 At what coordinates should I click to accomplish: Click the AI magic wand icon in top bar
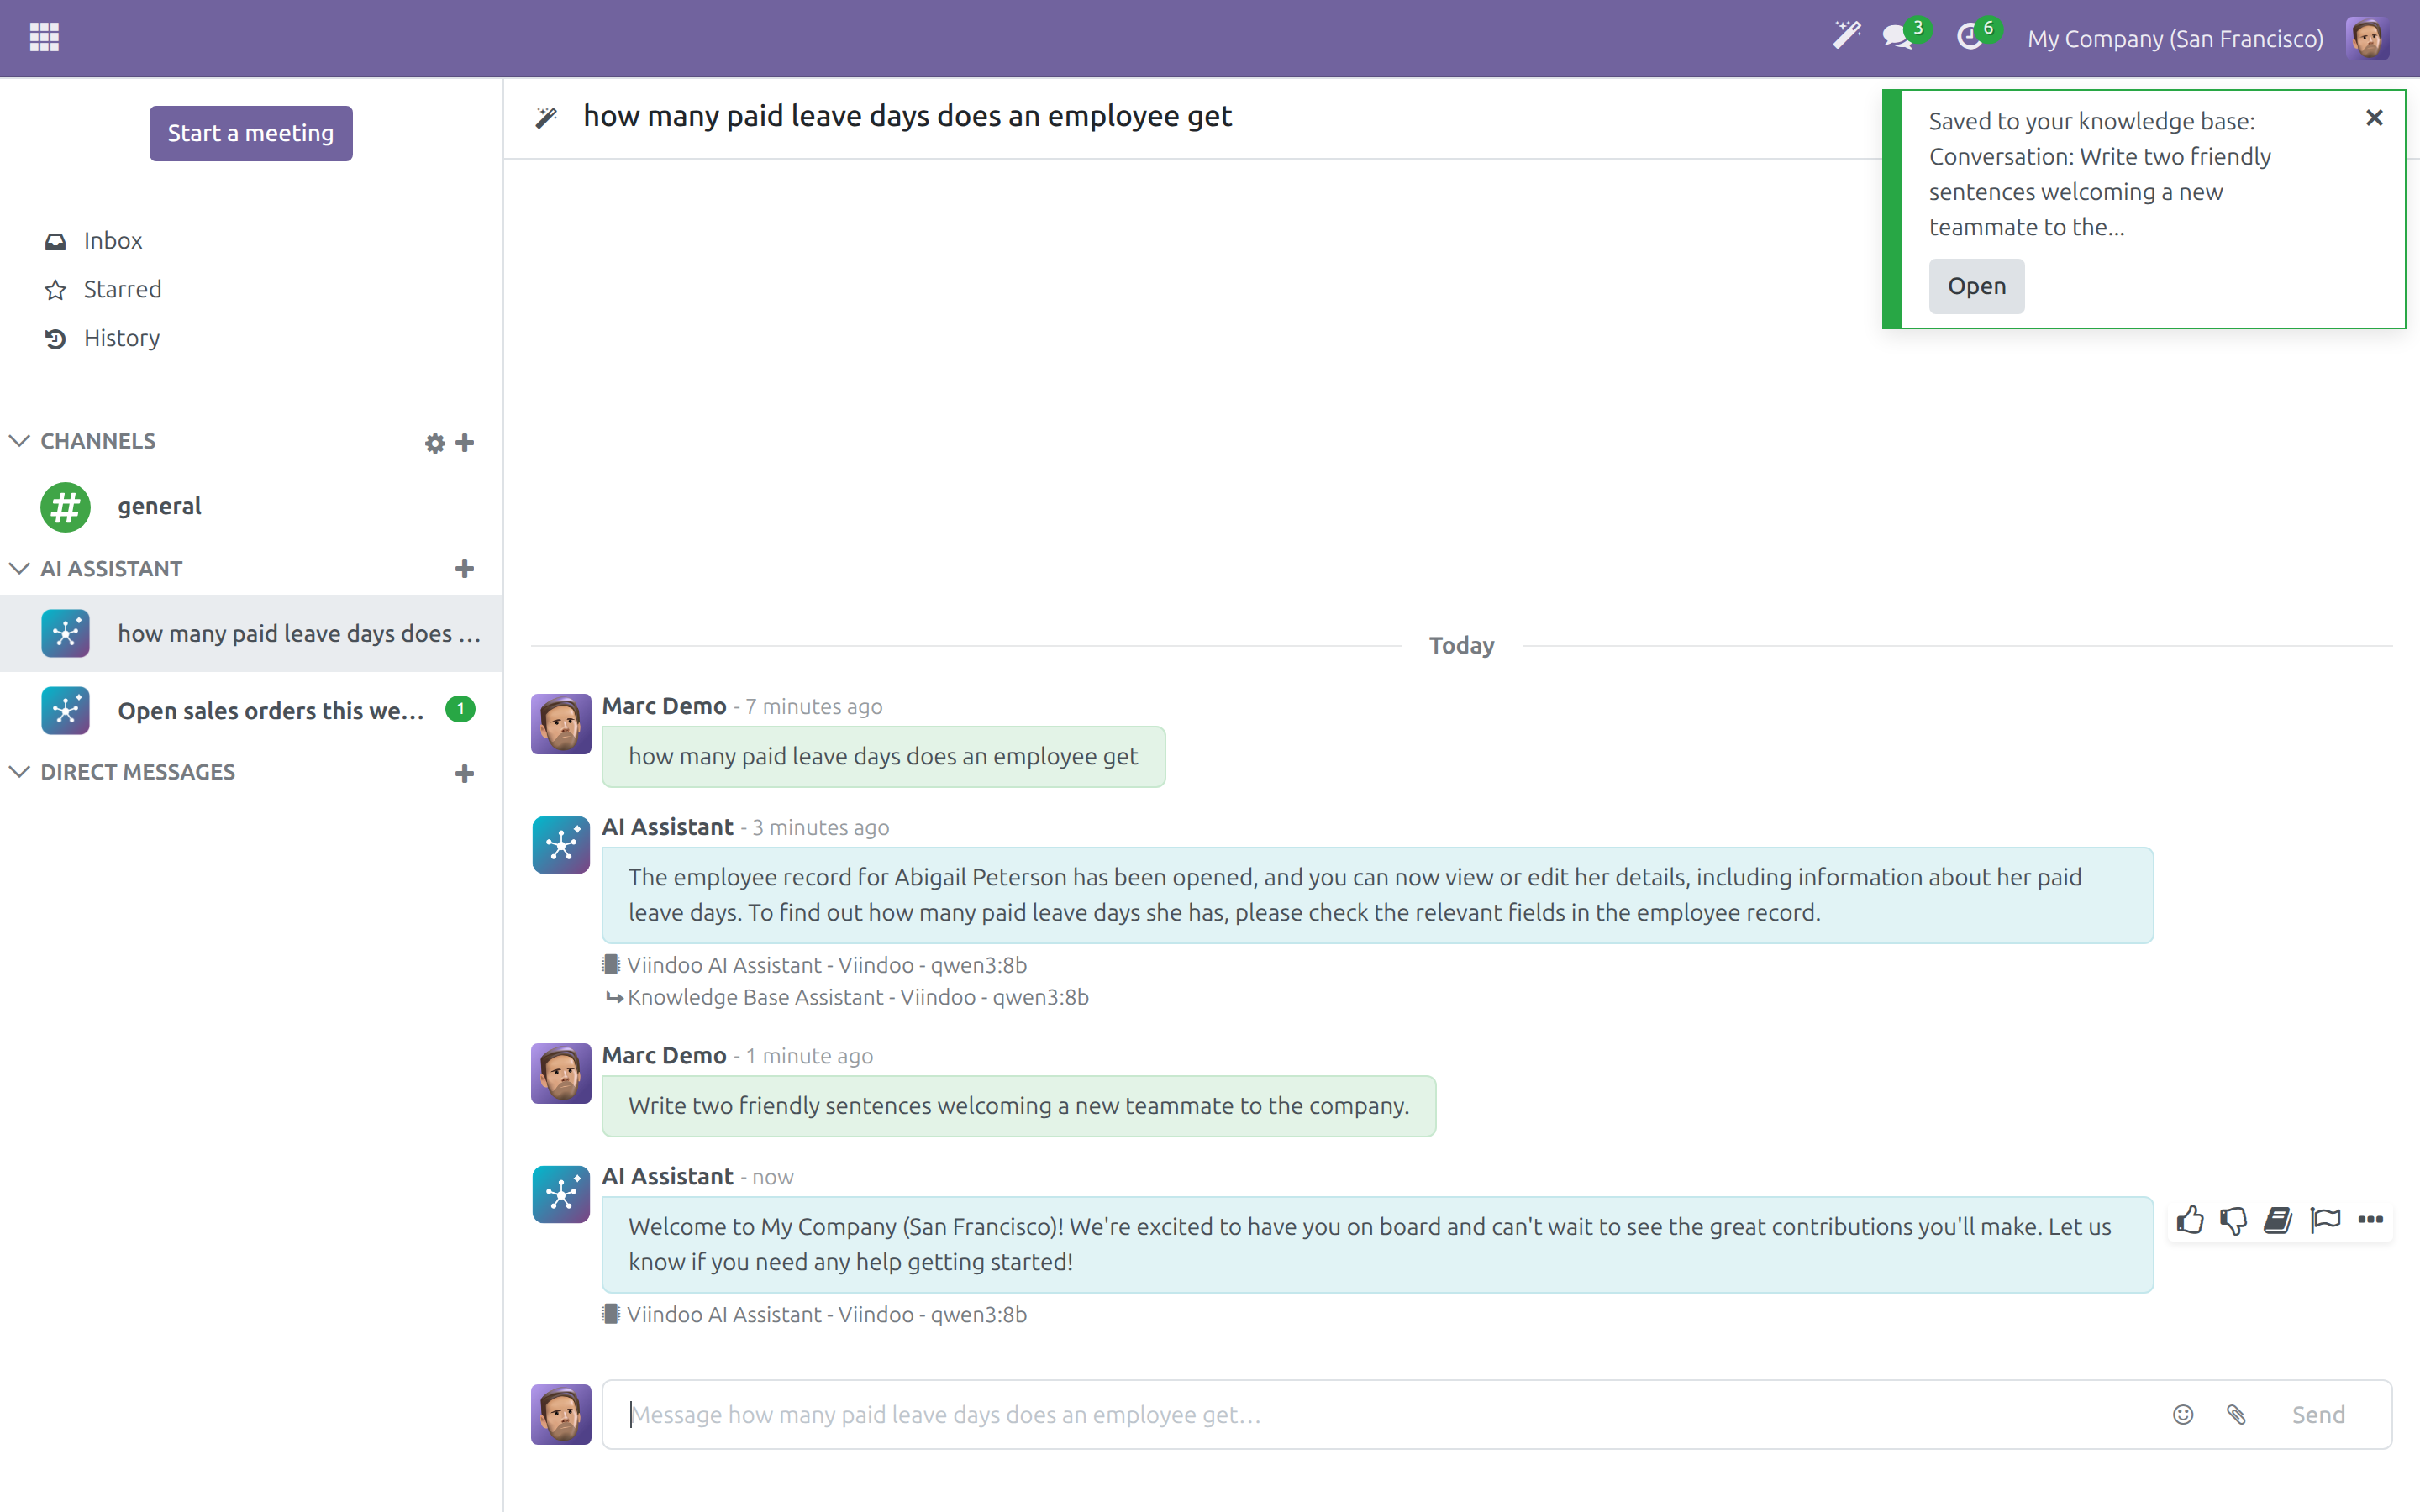[x=1846, y=37]
